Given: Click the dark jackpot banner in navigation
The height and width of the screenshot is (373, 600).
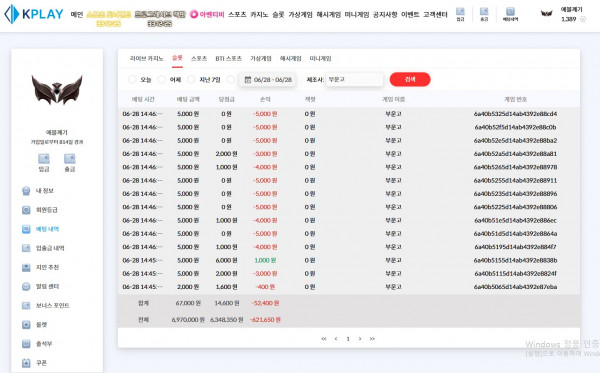Looking at the screenshot, I should tap(160, 19).
